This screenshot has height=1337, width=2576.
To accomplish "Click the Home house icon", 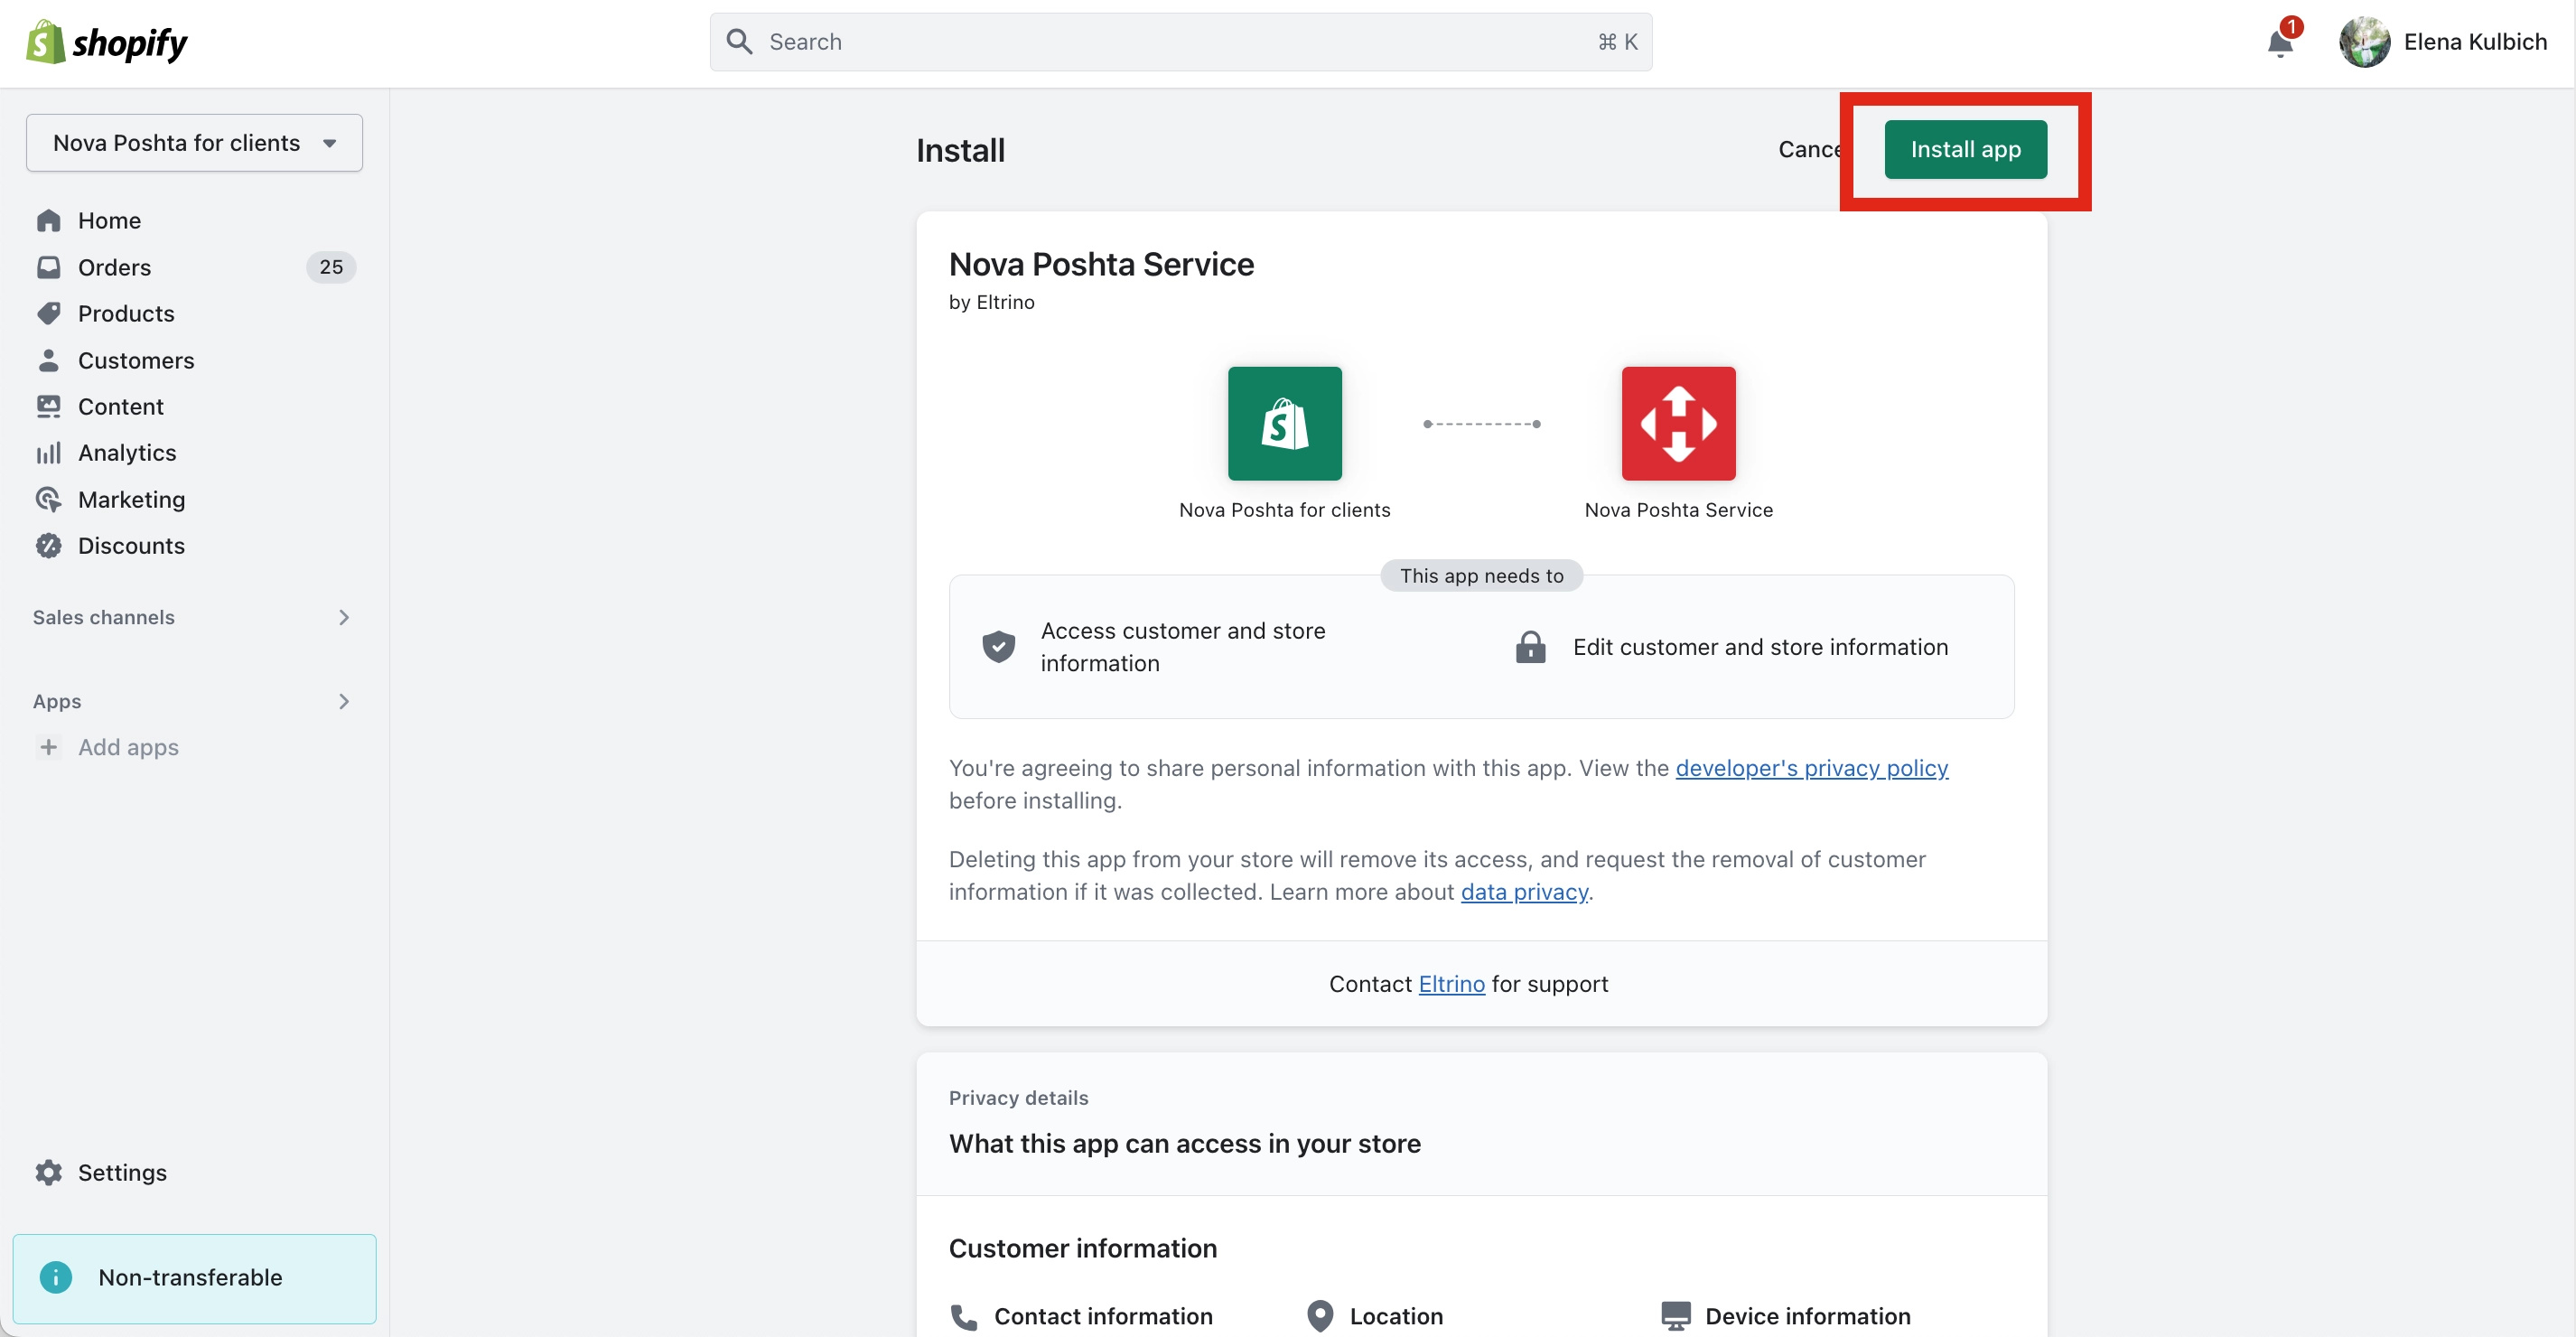I will pos(48,220).
